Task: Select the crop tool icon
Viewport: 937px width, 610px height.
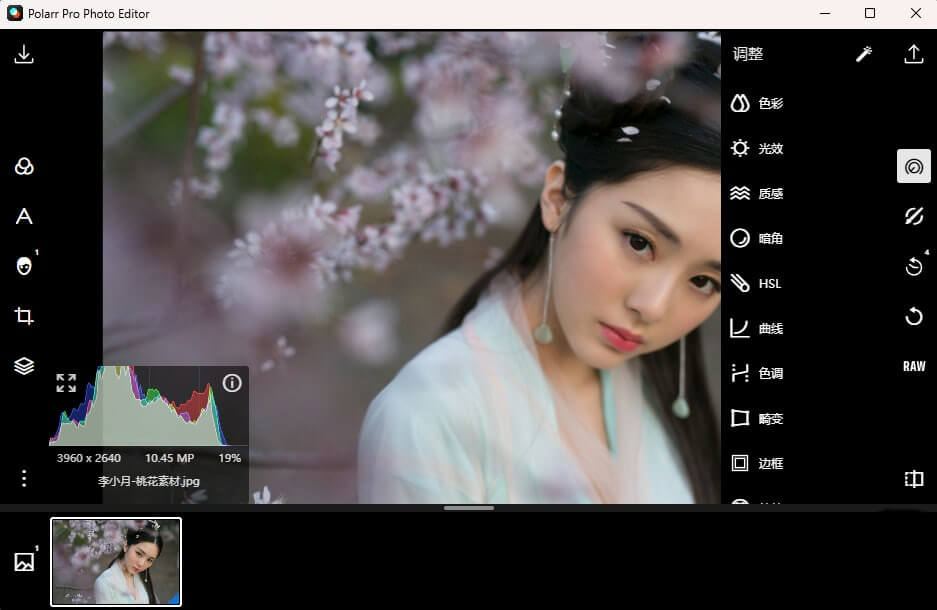Action: pyautogui.click(x=24, y=315)
